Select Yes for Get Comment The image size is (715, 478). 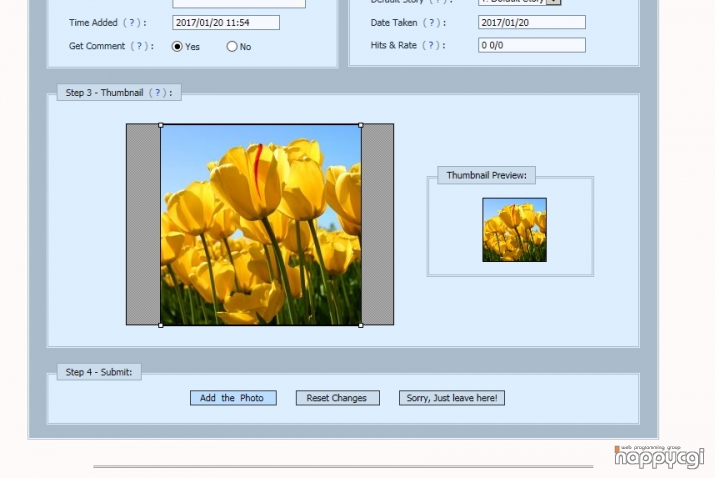coord(177,47)
